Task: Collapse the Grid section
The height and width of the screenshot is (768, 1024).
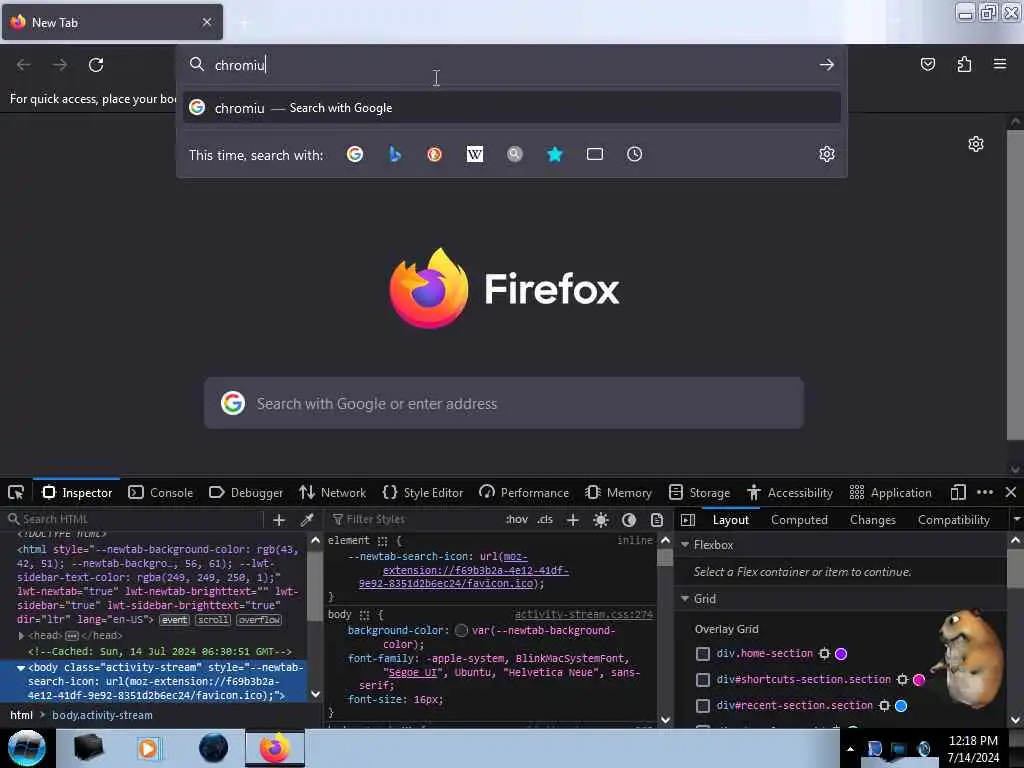Action: pos(685,599)
